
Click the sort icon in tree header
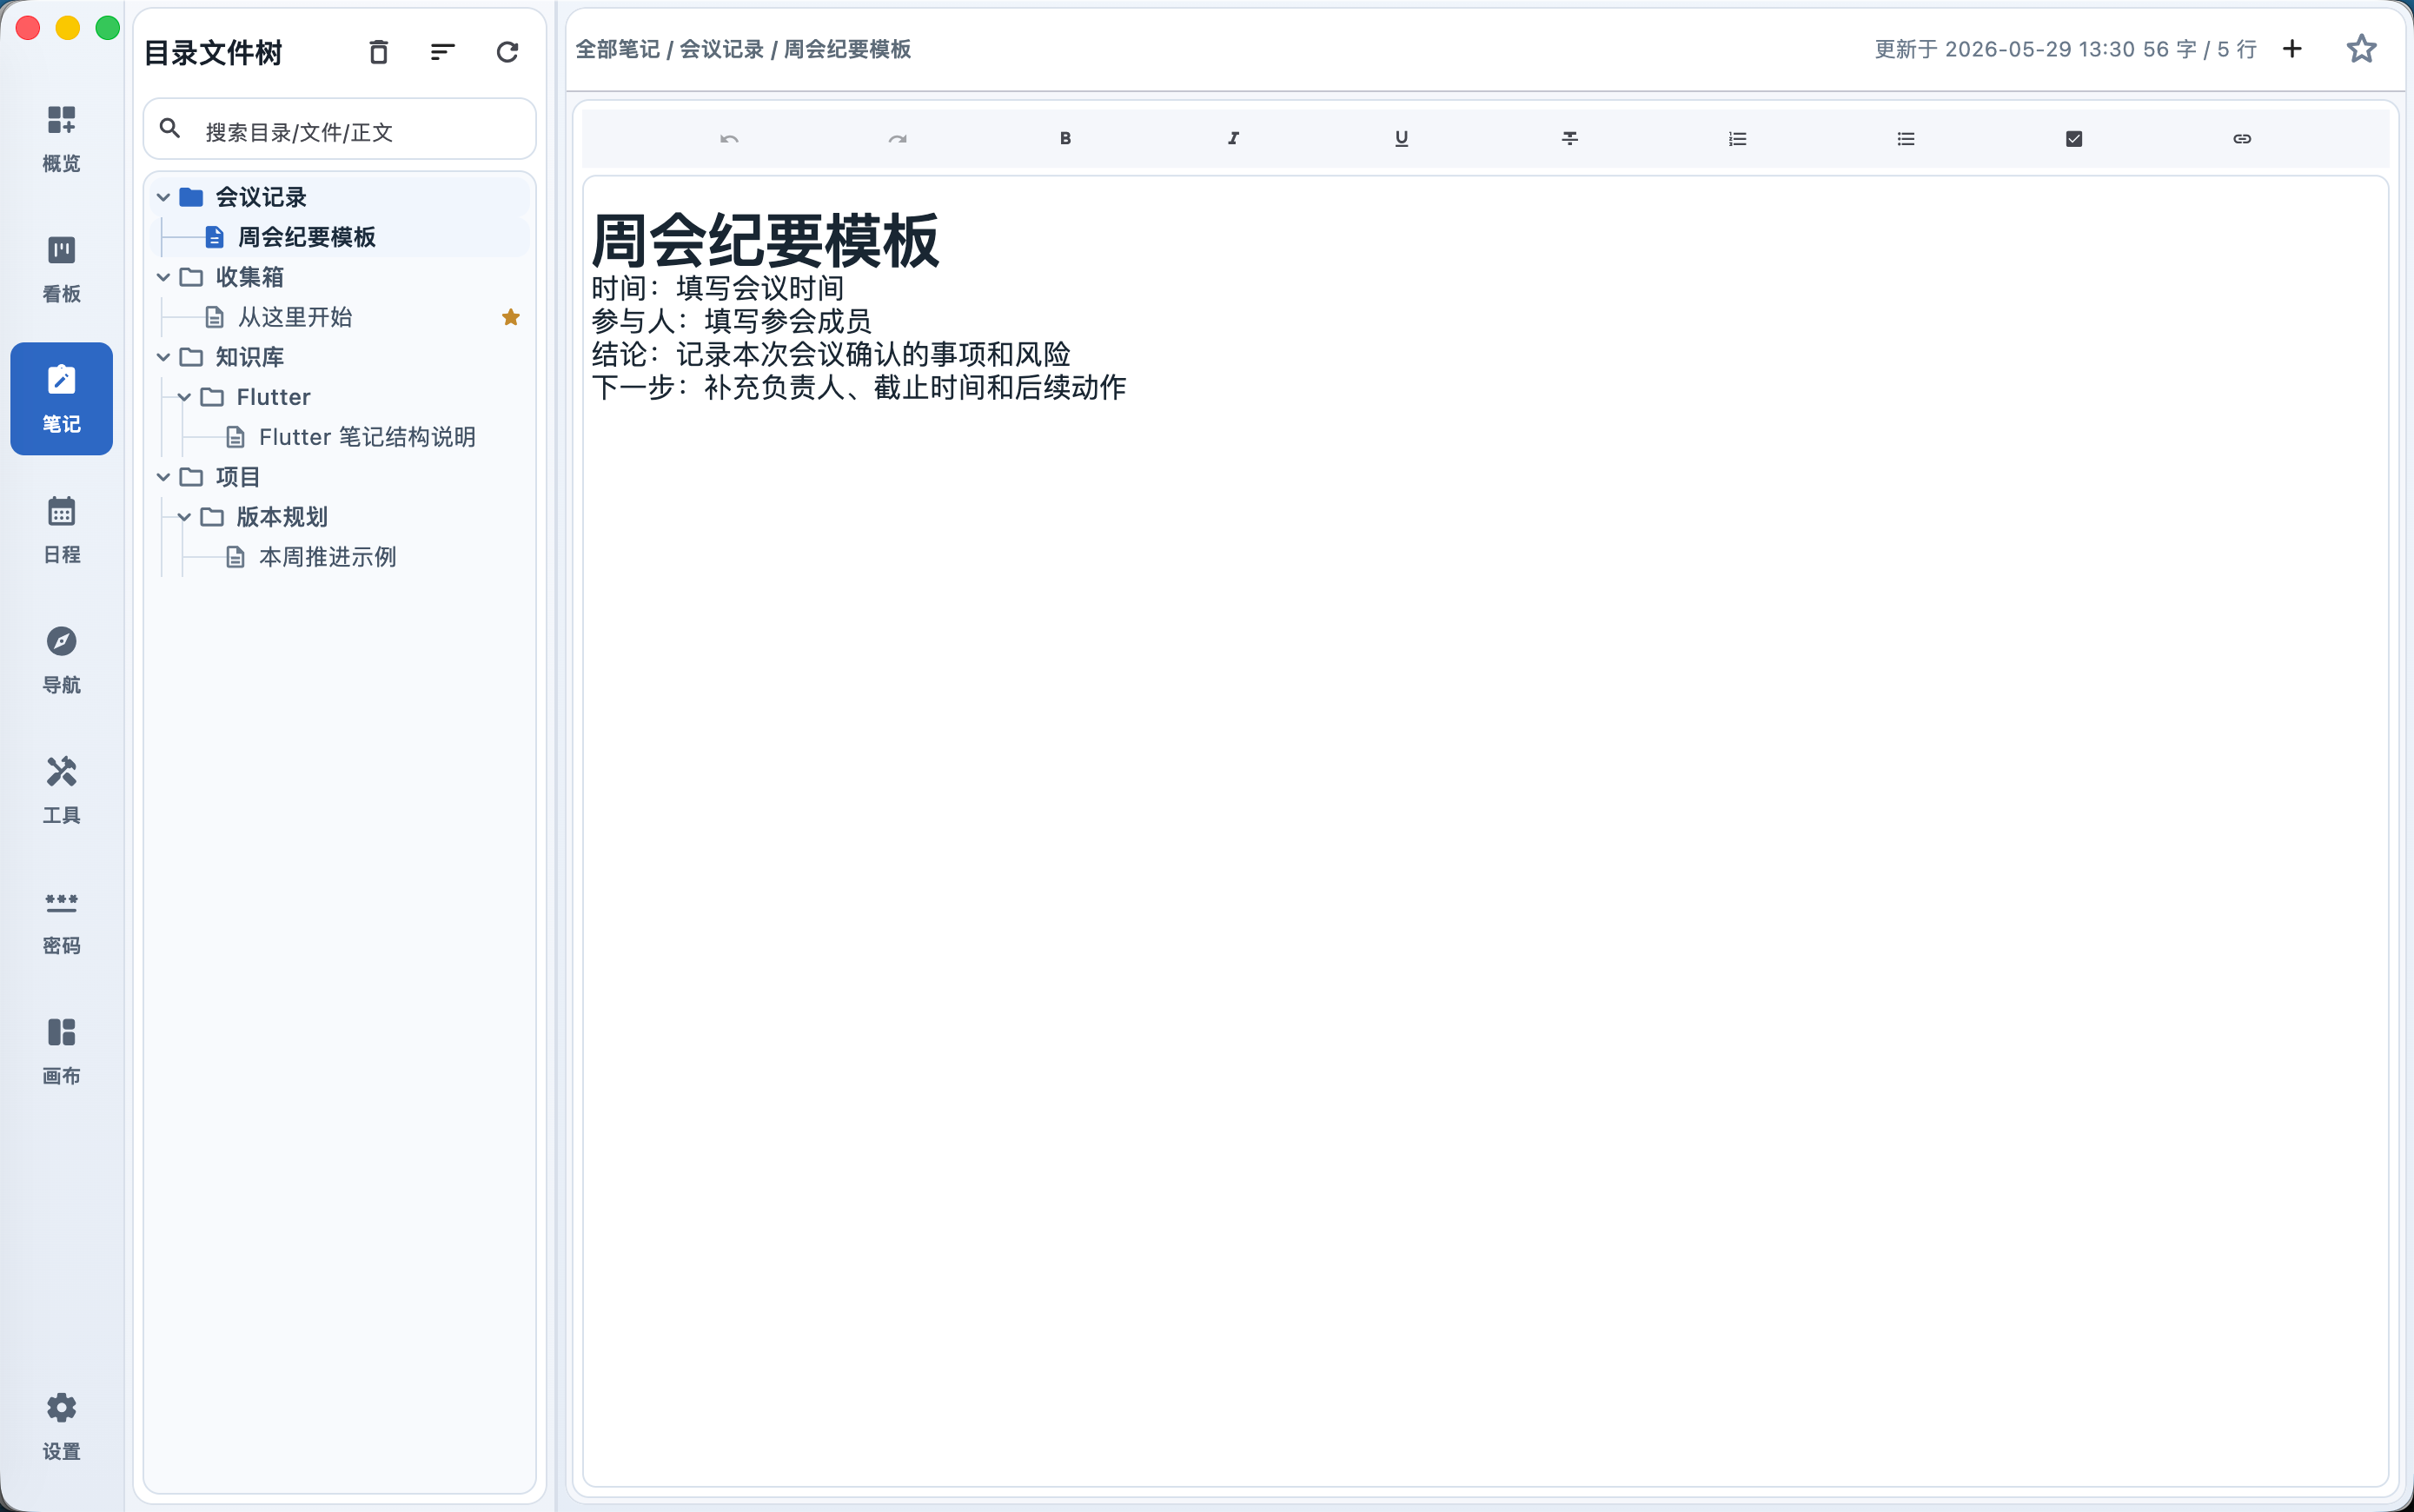(443, 52)
